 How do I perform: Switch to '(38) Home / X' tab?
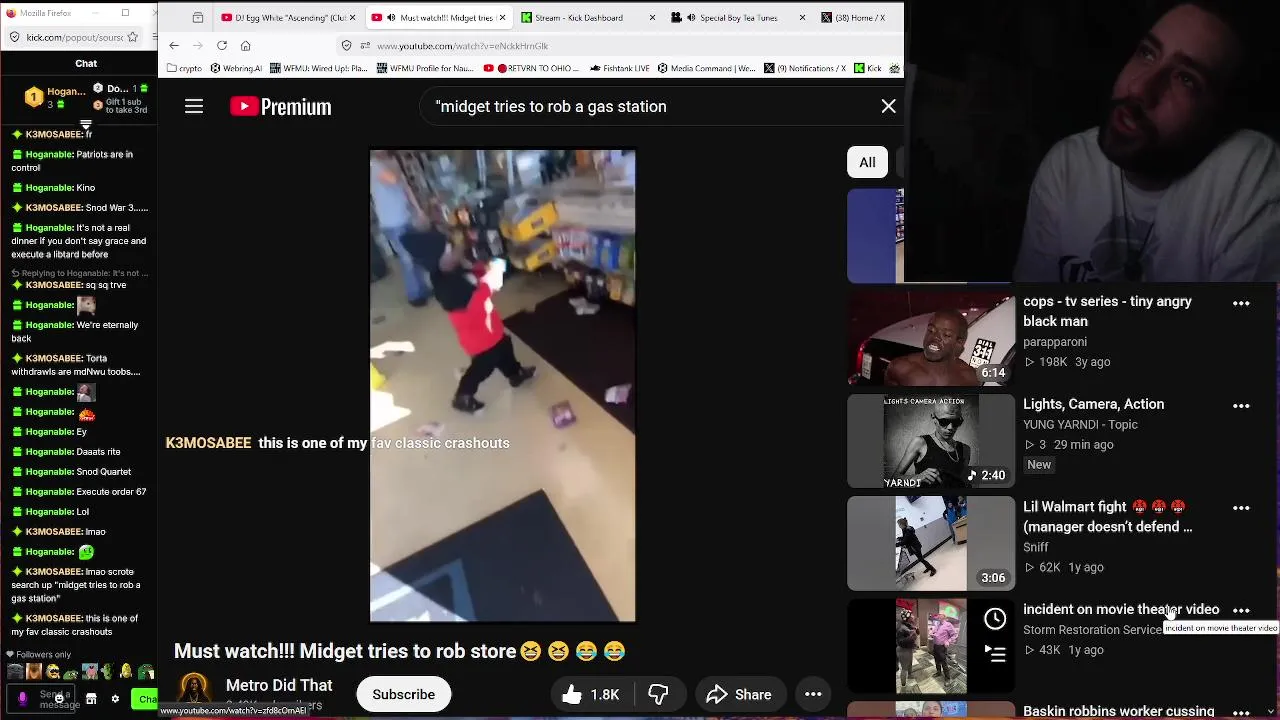click(x=858, y=17)
